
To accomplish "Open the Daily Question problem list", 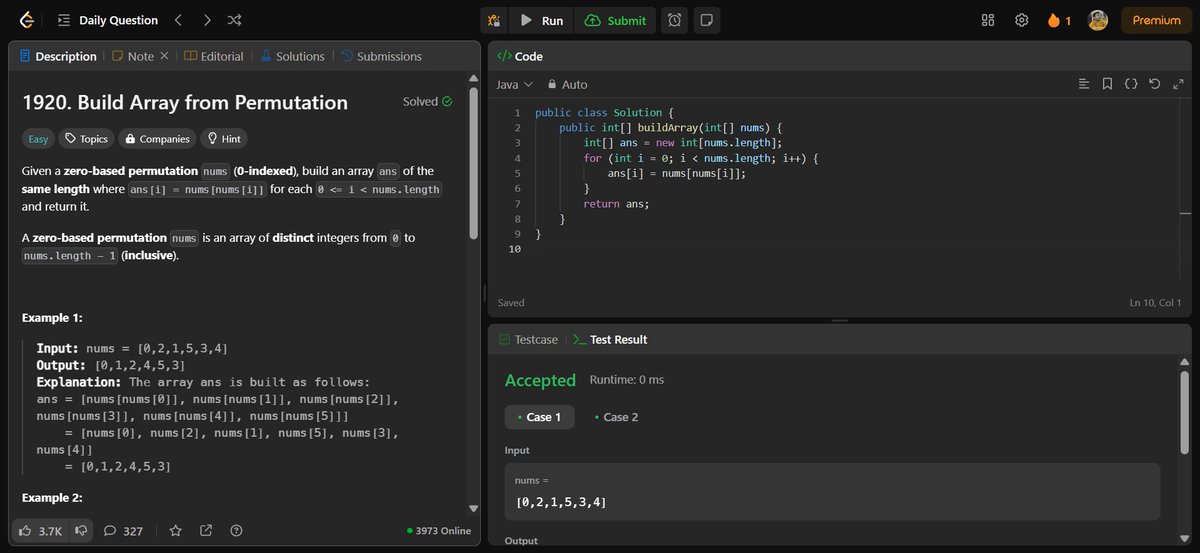I will (x=108, y=20).
